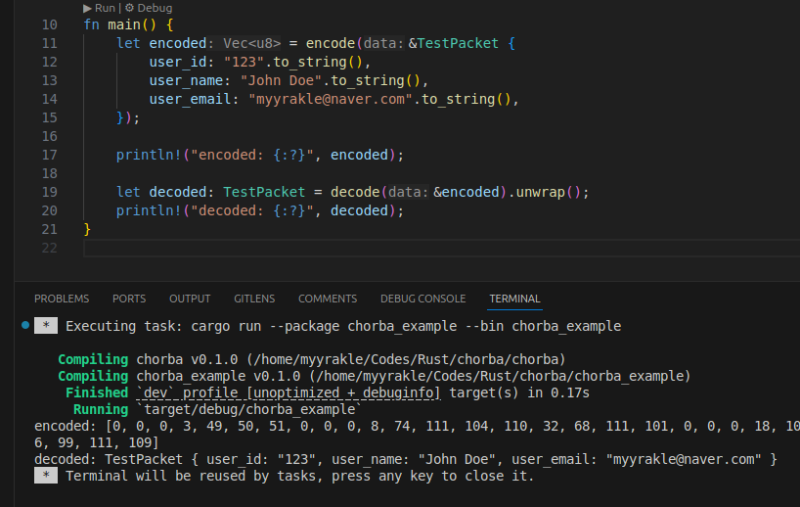This screenshot has width=800, height=507.
Task: Click the 'TestPacket' struct name on line 11
Action: (x=458, y=43)
